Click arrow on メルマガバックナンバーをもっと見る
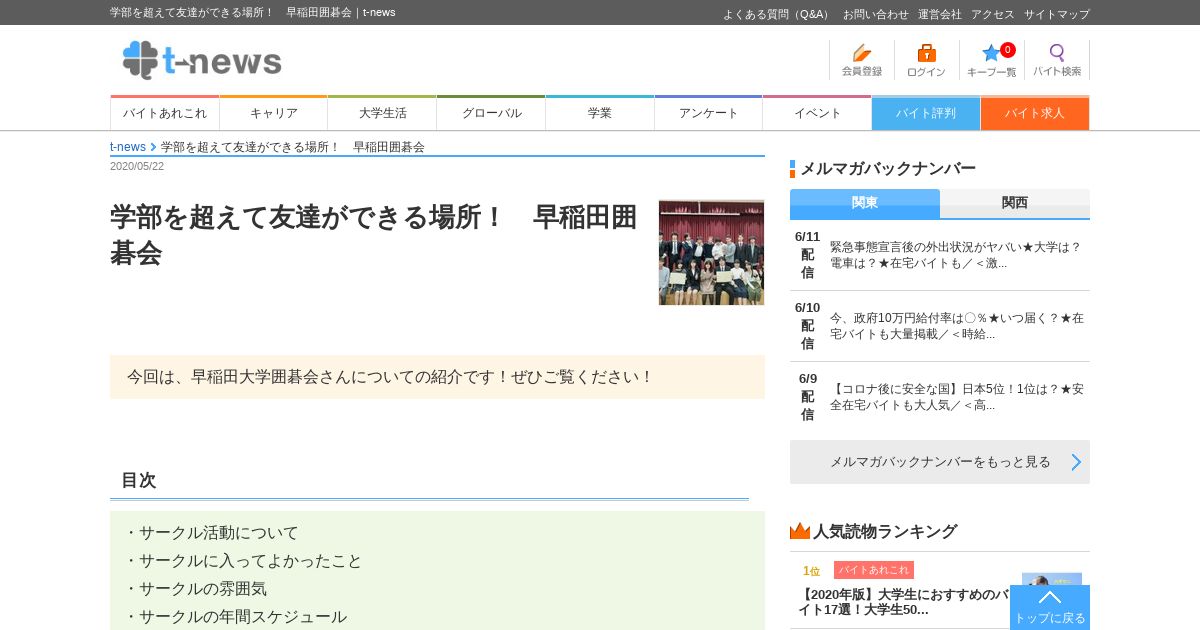 tap(1076, 462)
